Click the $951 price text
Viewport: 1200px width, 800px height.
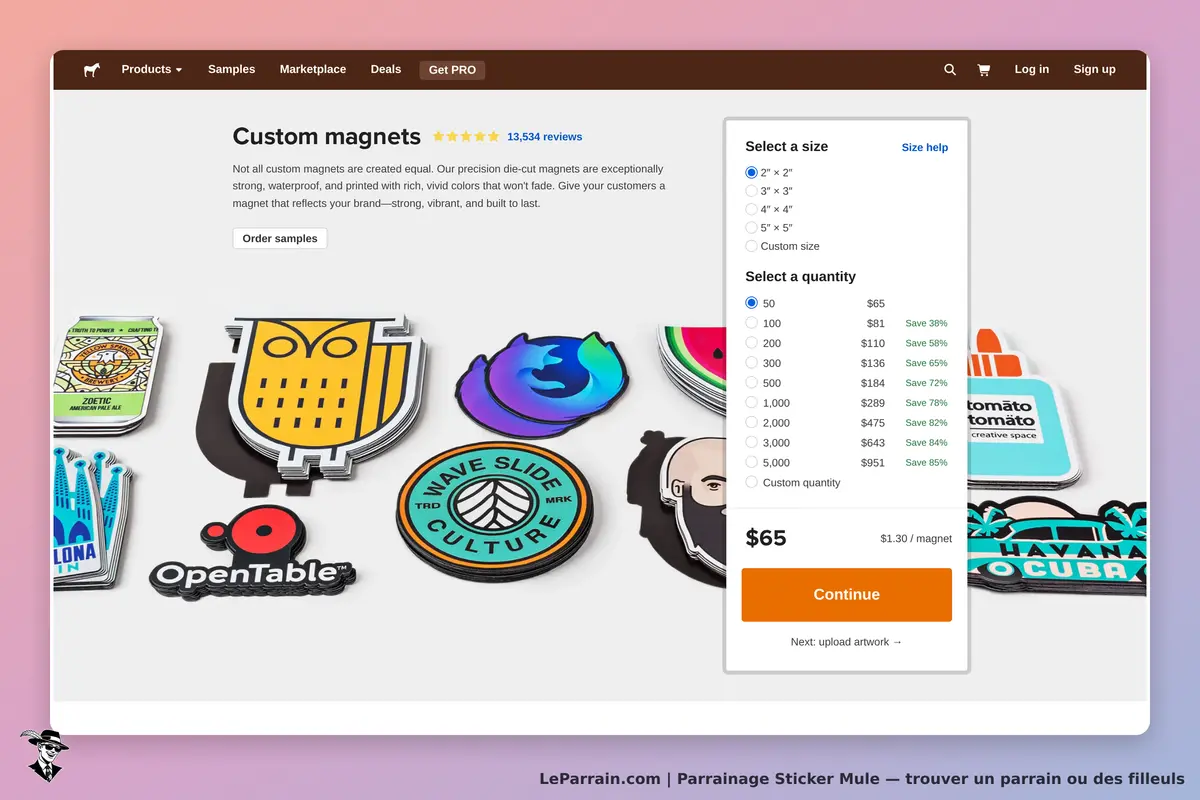[873, 463]
